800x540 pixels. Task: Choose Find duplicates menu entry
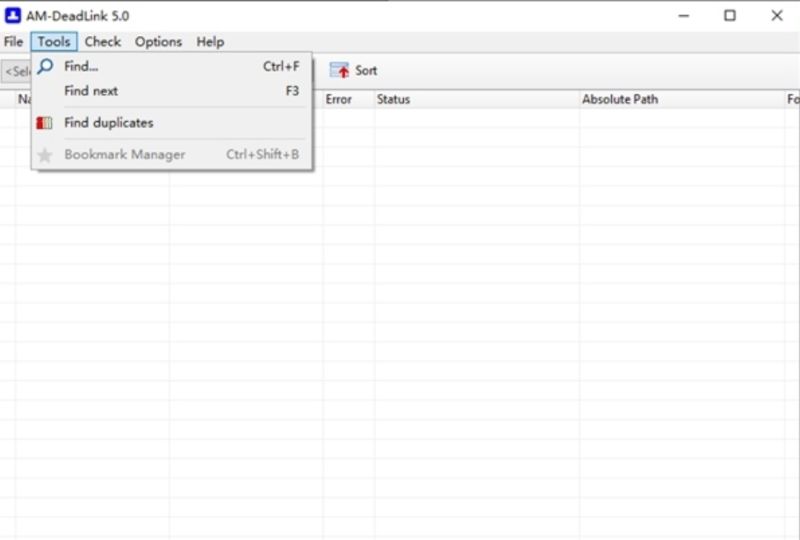(x=172, y=122)
